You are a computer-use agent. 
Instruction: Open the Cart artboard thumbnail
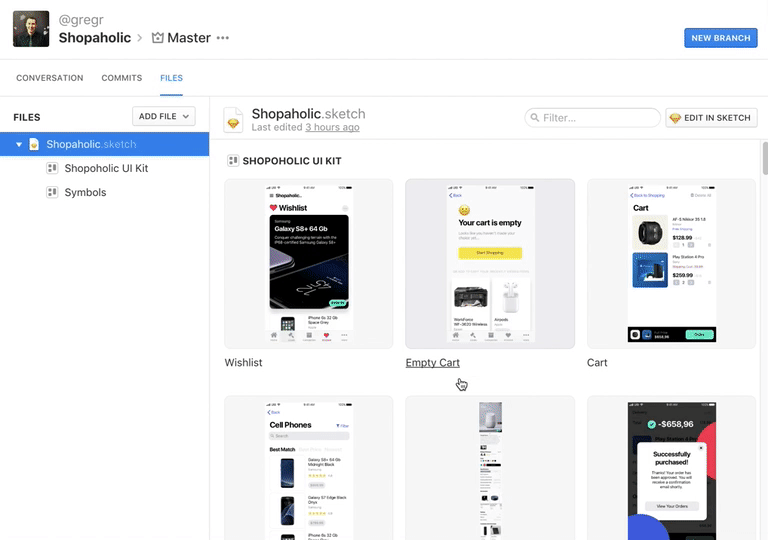[x=672, y=264]
